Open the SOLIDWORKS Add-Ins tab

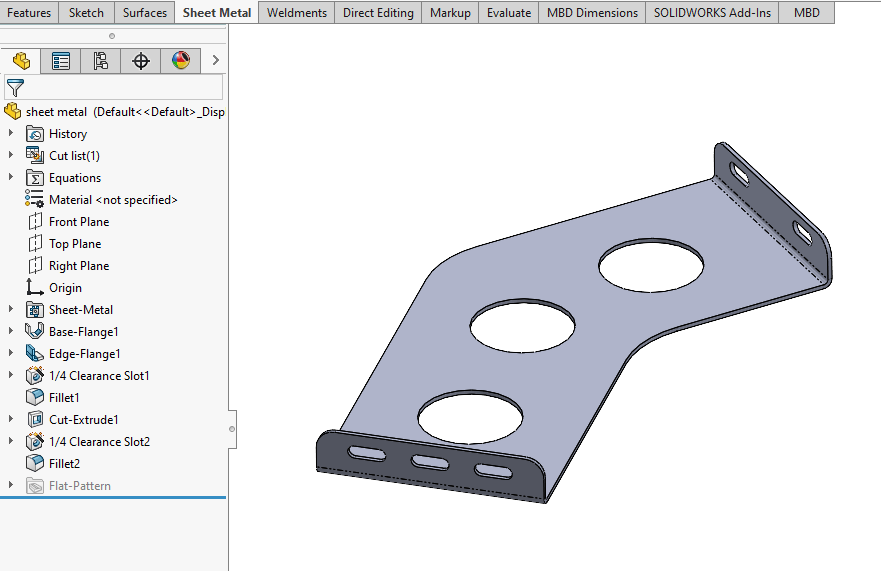pos(712,13)
